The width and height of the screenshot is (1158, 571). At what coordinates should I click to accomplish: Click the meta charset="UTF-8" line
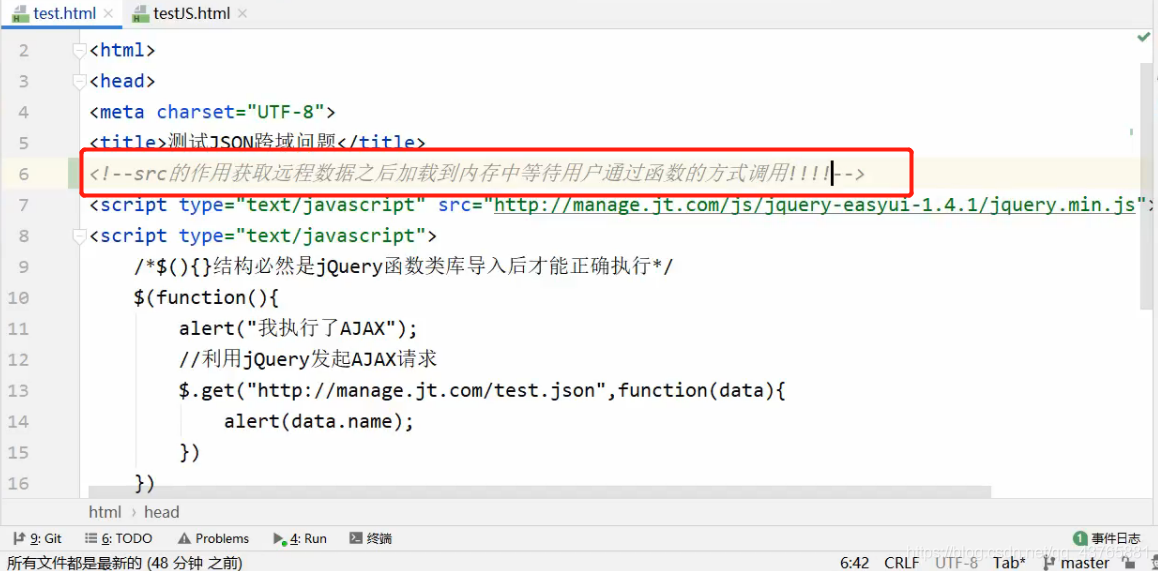click(213, 112)
